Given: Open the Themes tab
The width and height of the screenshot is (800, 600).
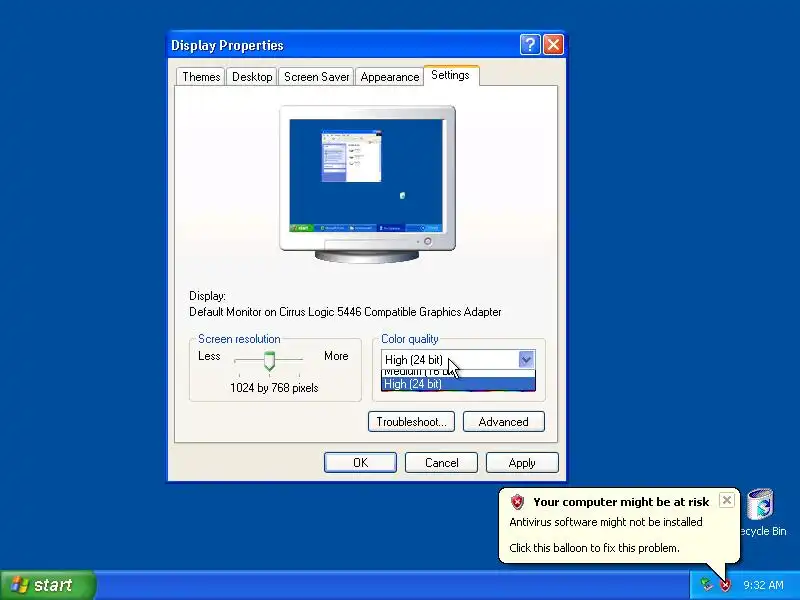Looking at the screenshot, I should (201, 77).
